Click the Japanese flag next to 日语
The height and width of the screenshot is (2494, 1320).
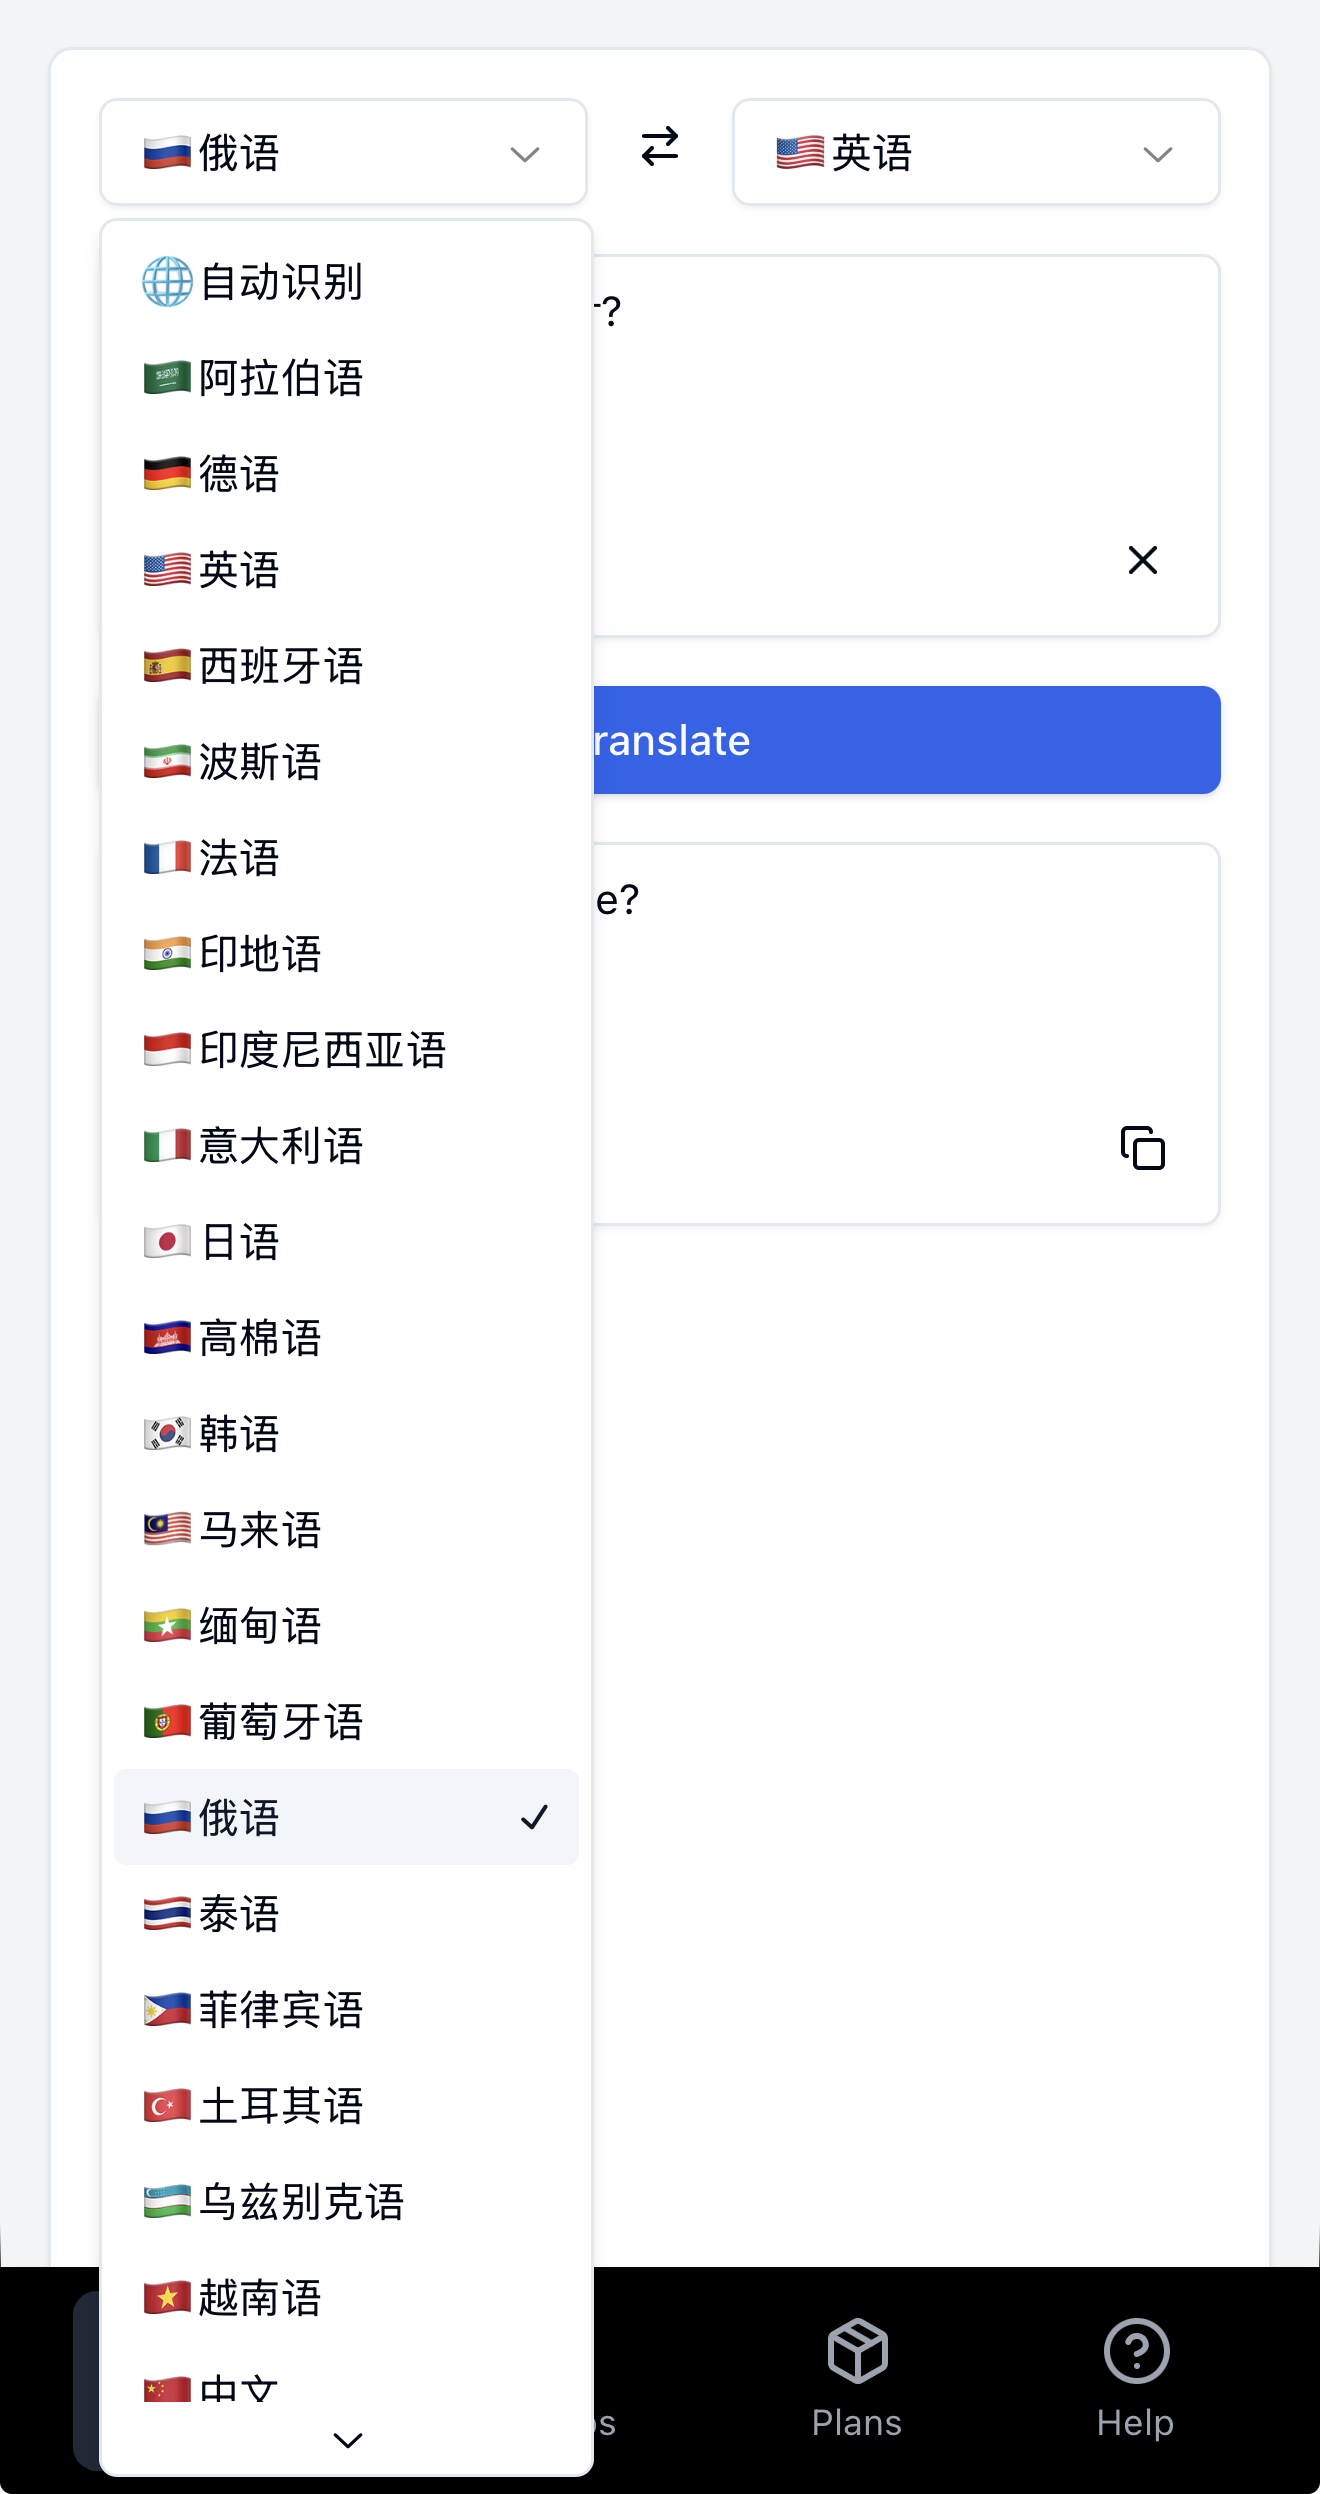[x=166, y=1241]
